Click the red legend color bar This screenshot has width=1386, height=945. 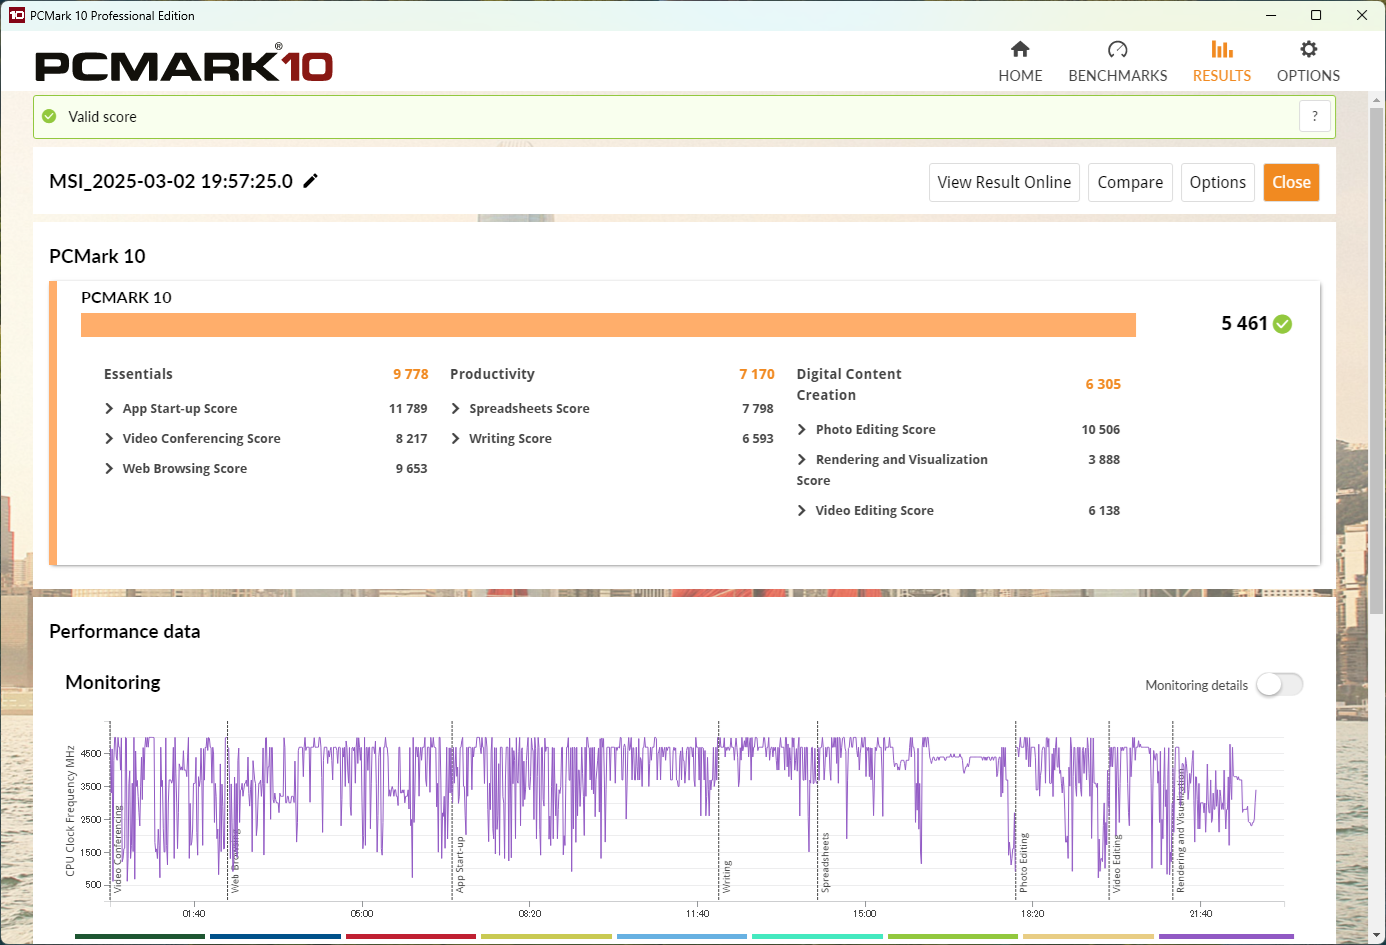(411, 937)
